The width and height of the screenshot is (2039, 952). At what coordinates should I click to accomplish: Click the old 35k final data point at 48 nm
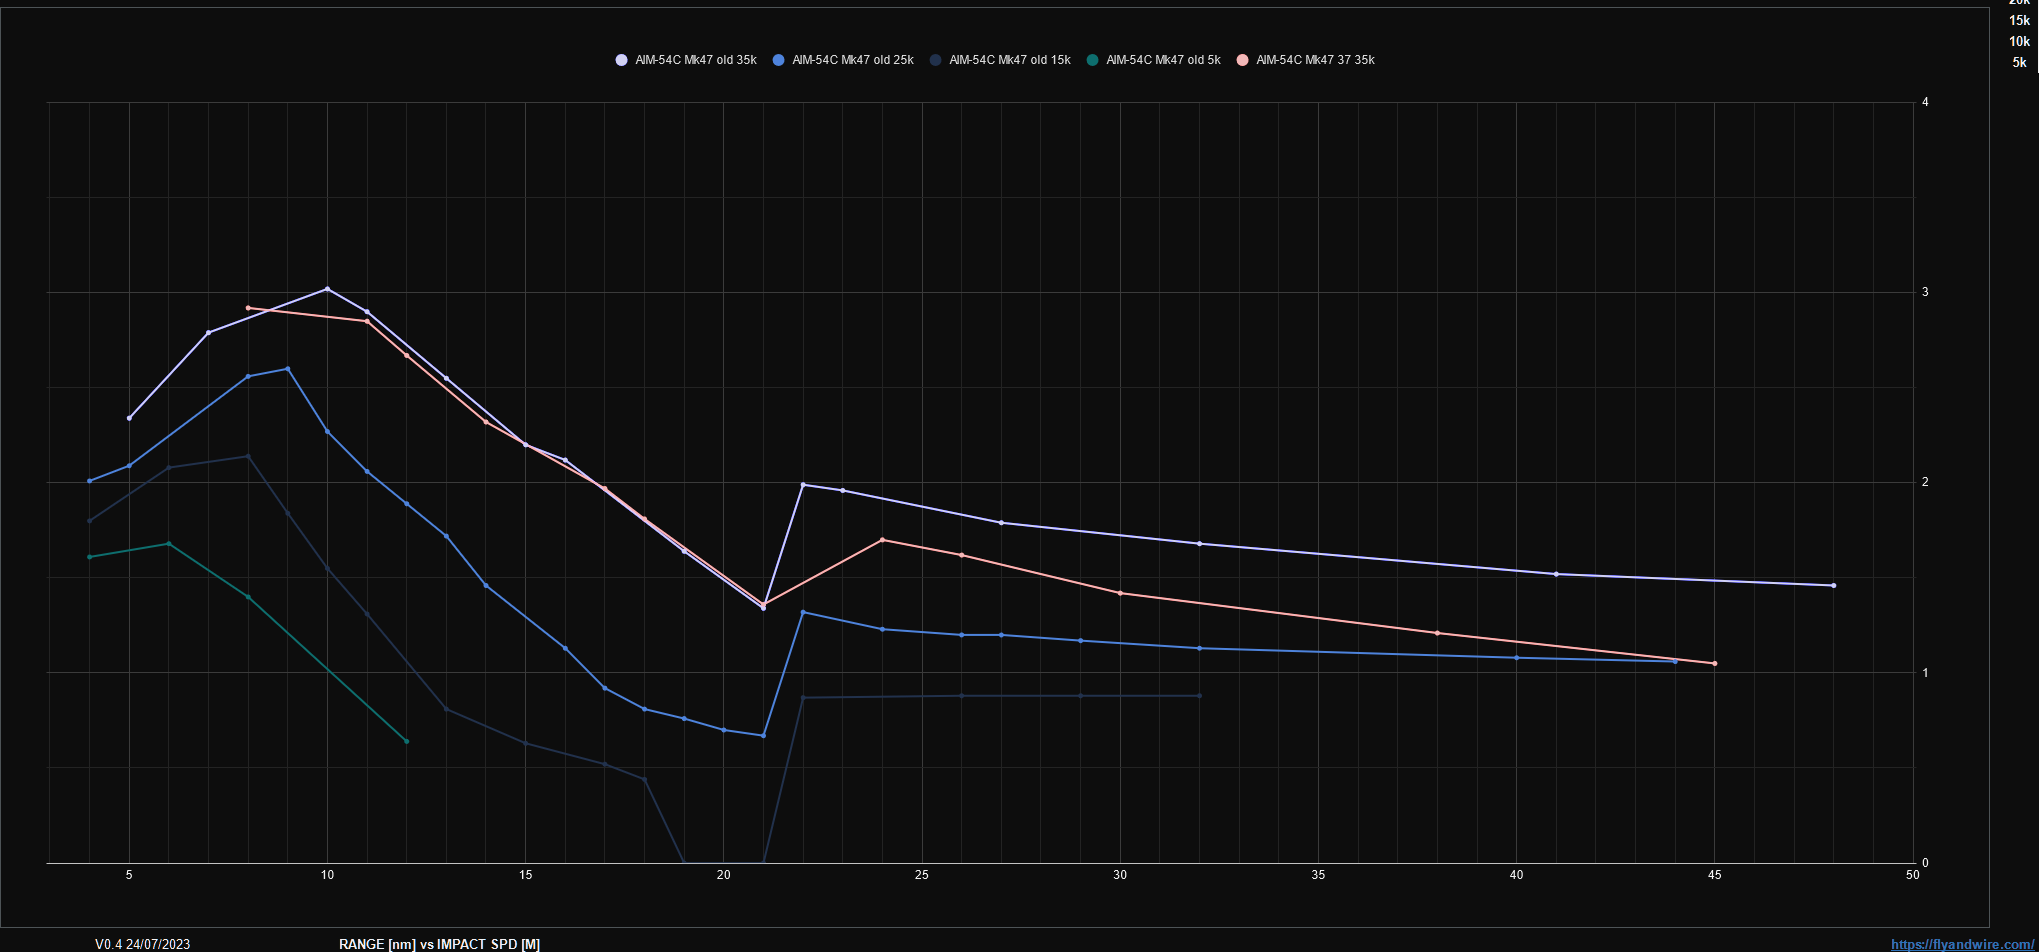point(1833,585)
